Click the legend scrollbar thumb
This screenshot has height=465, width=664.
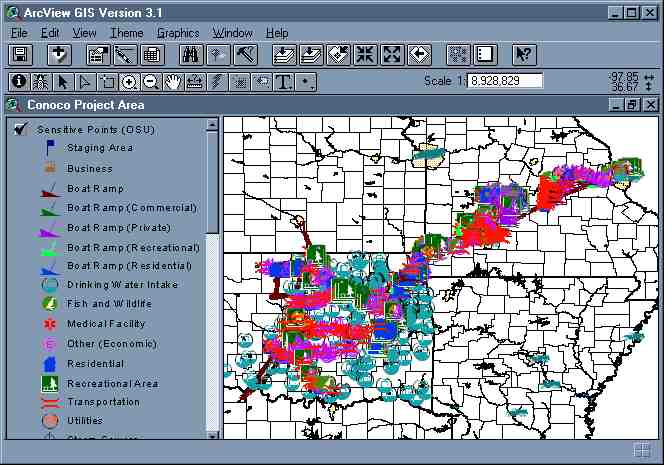(x=212, y=182)
